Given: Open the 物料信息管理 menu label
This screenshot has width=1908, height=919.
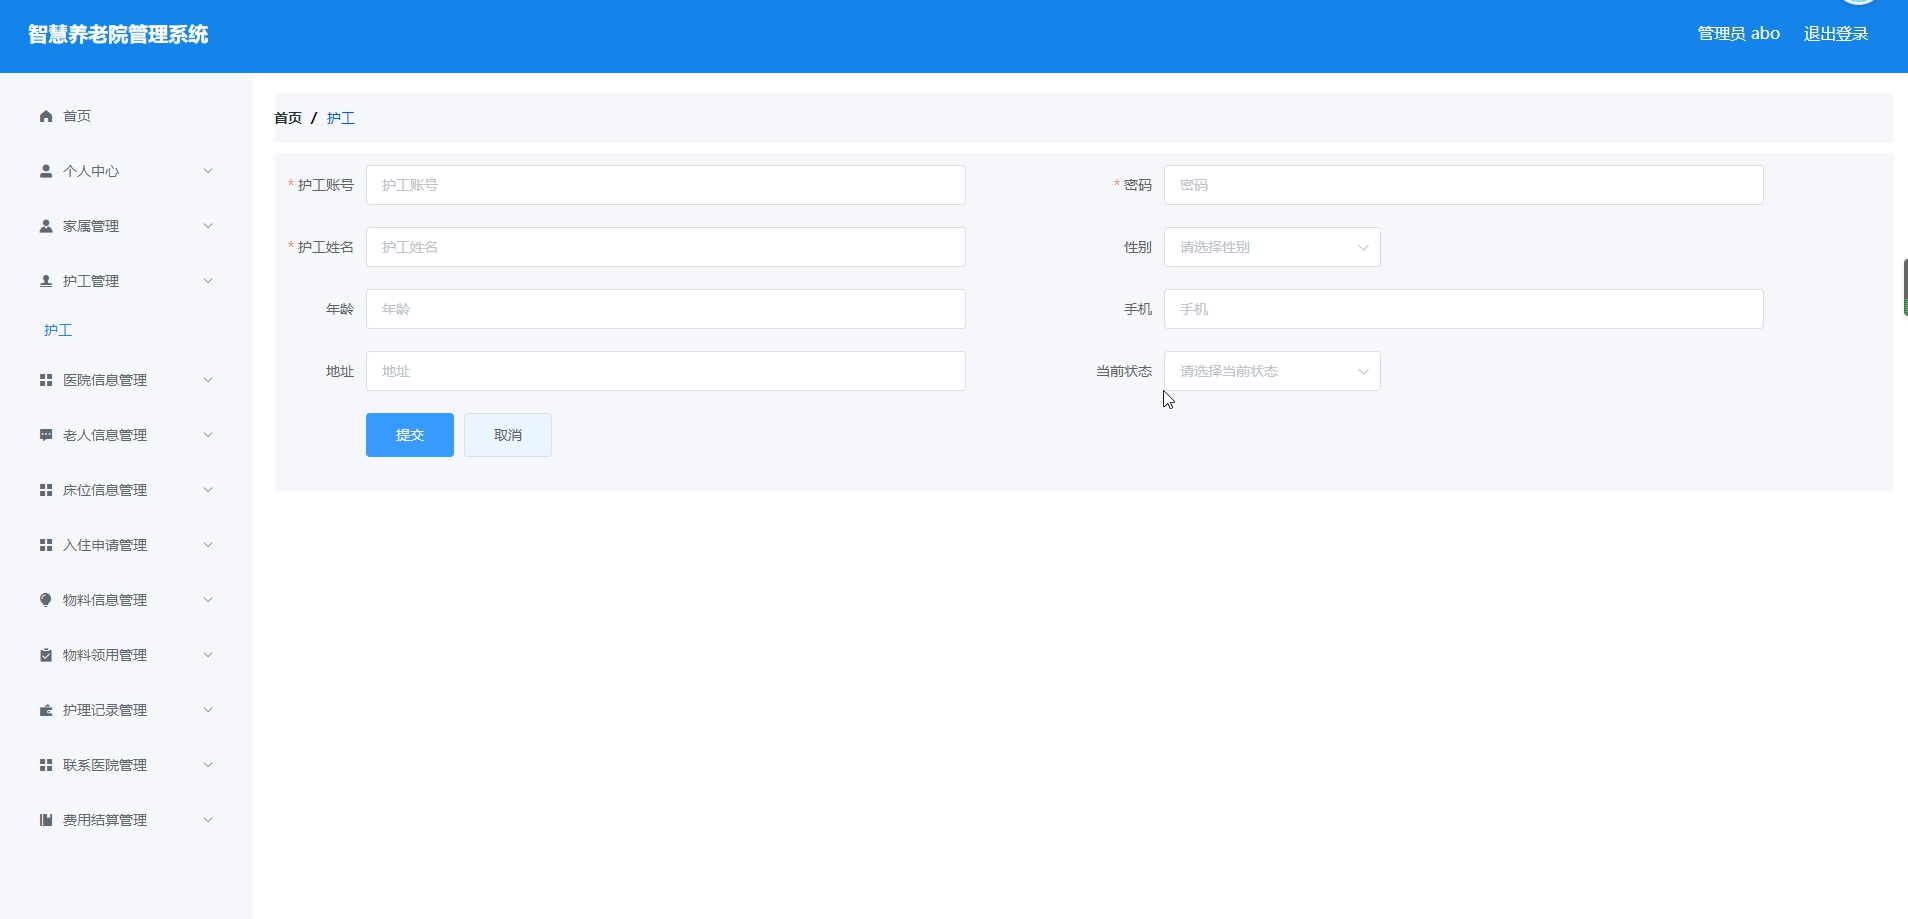Looking at the screenshot, I should tap(105, 600).
